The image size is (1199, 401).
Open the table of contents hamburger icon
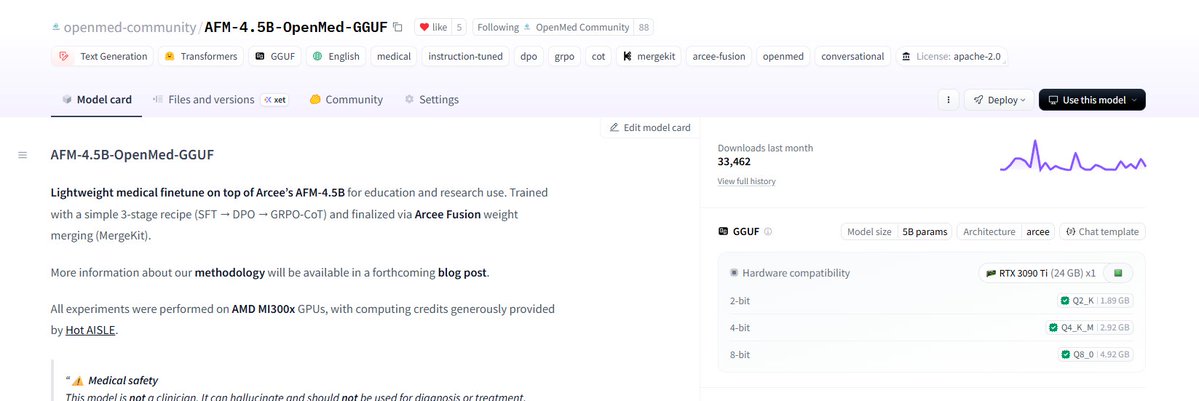tap(22, 155)
